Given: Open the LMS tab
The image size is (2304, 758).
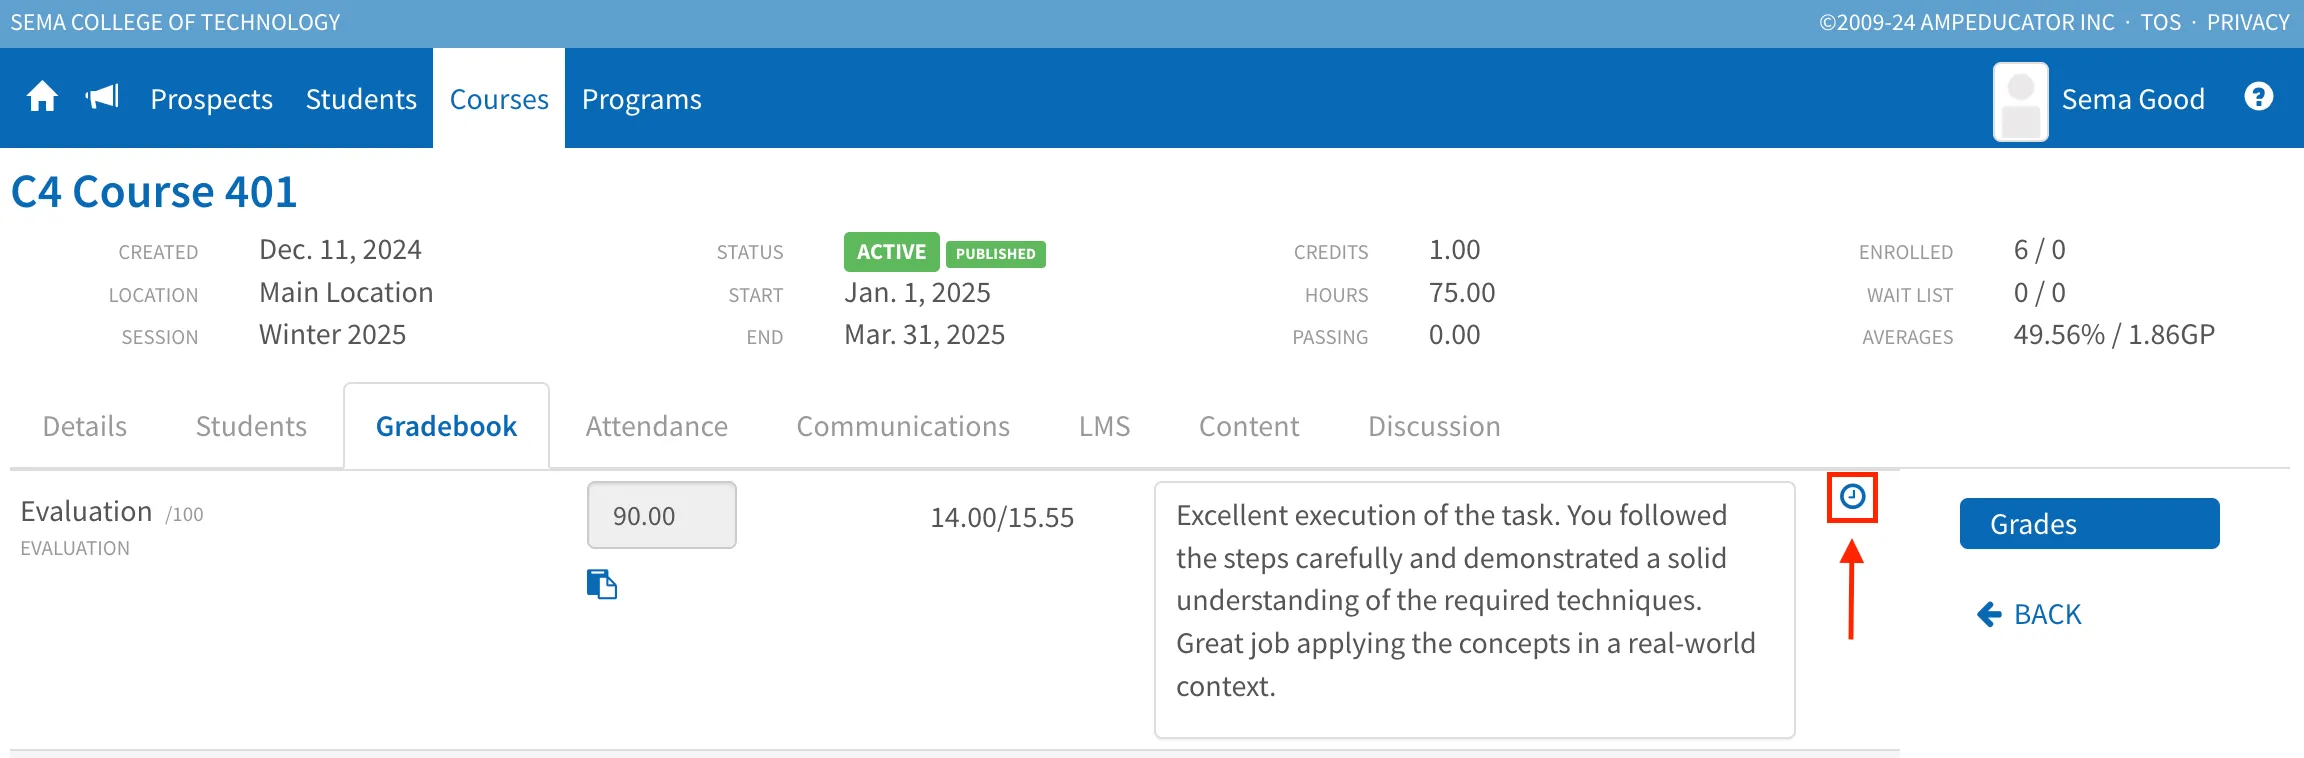Looking at the screenshot, I should tap(1104, 426).
